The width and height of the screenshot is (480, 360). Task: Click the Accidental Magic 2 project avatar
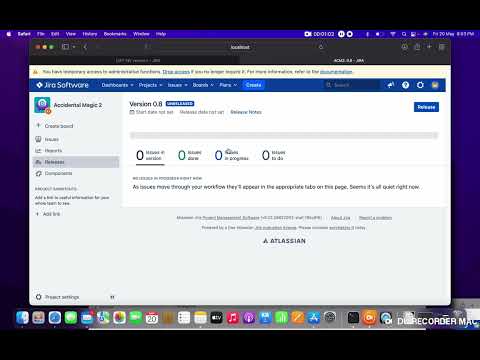[x=42, y=105]
